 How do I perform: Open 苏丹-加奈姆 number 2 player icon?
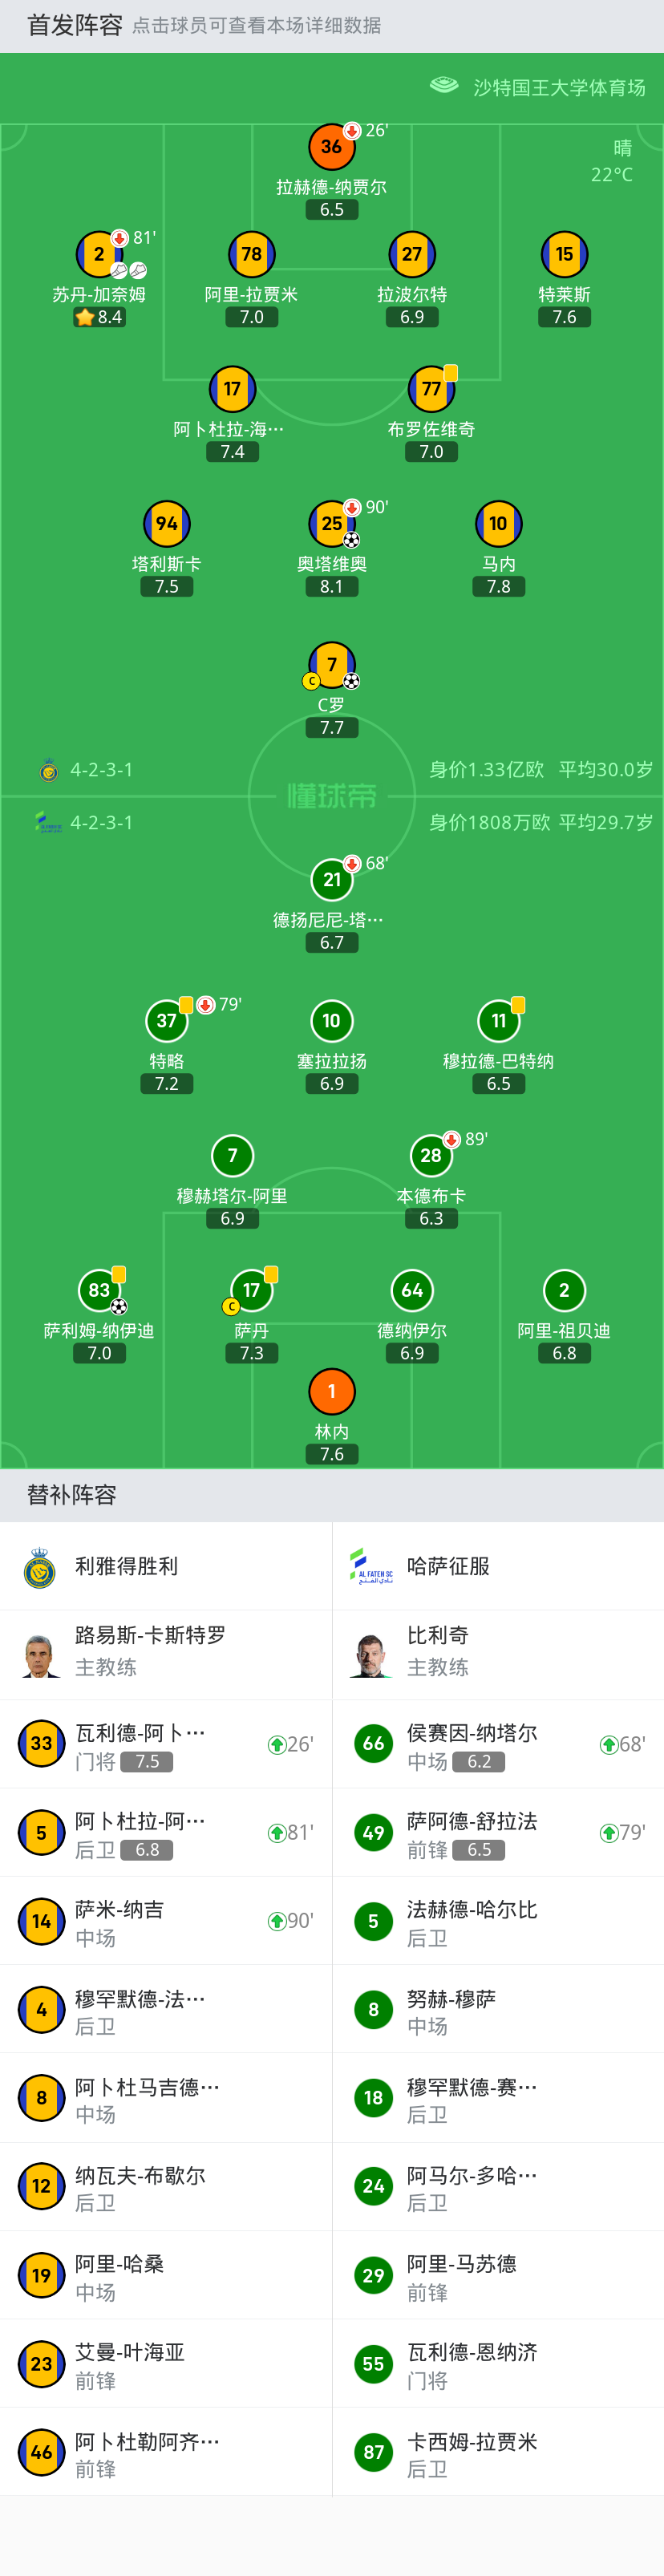(x=99, y=254)
